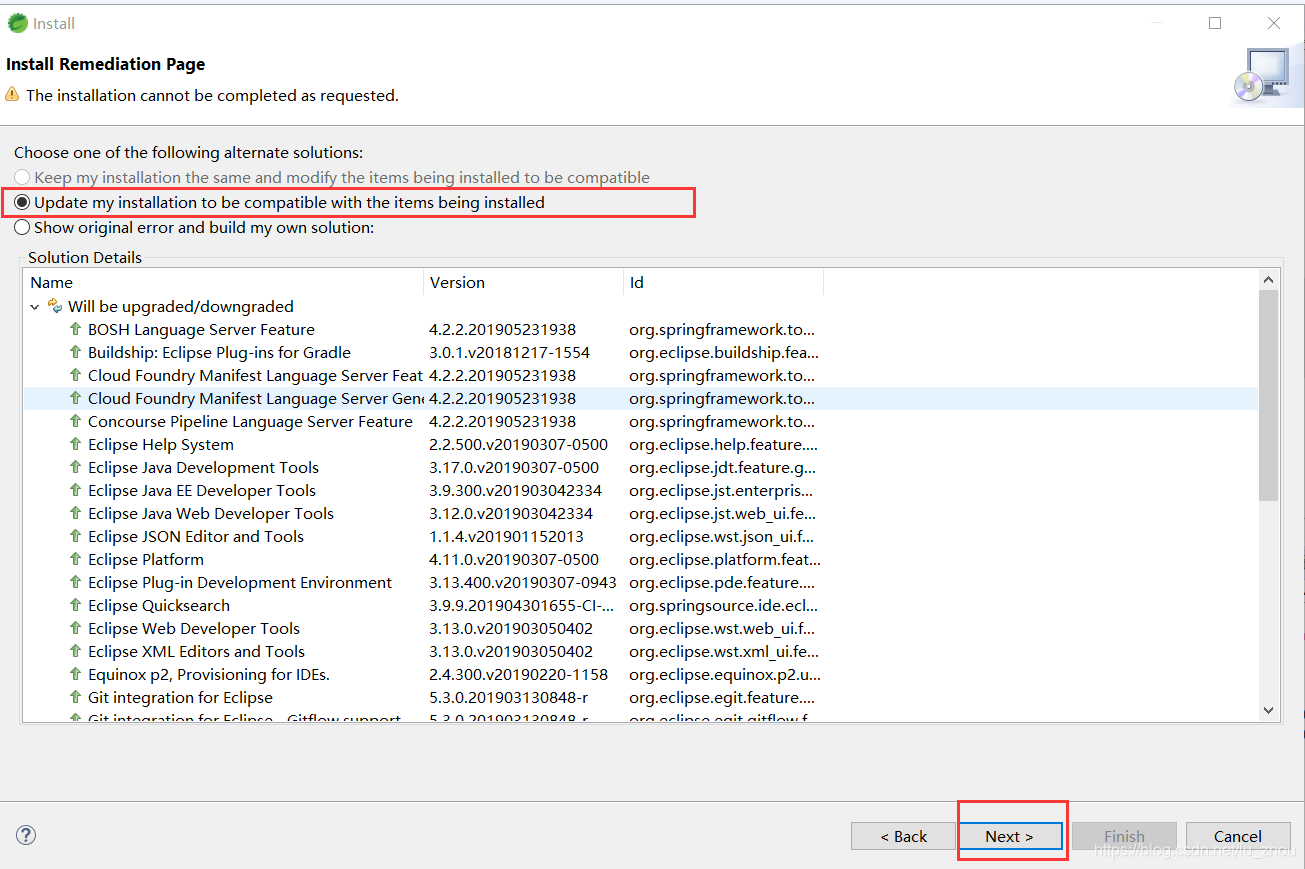Click the Next button
The image size is (1305, 869).
click(1010, 836)
